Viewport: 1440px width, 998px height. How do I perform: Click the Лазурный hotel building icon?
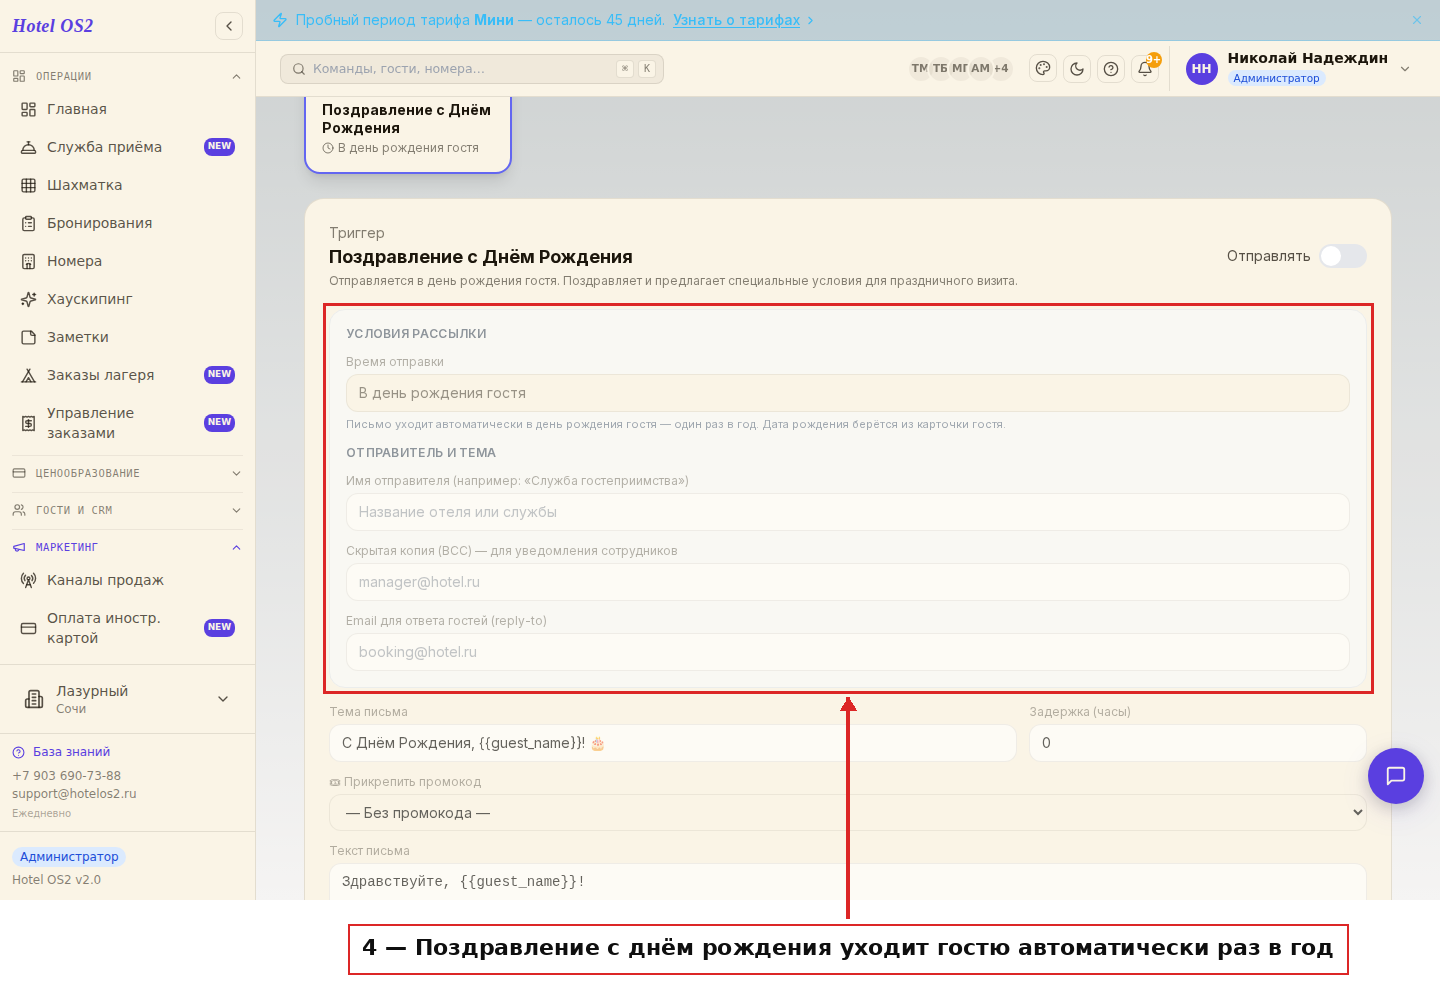[x=34, y=699]
